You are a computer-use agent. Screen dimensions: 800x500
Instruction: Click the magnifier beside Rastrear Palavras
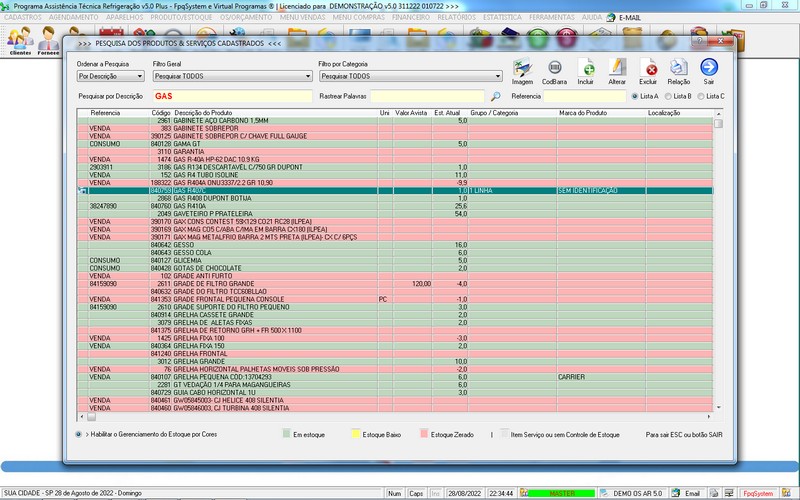495,96
